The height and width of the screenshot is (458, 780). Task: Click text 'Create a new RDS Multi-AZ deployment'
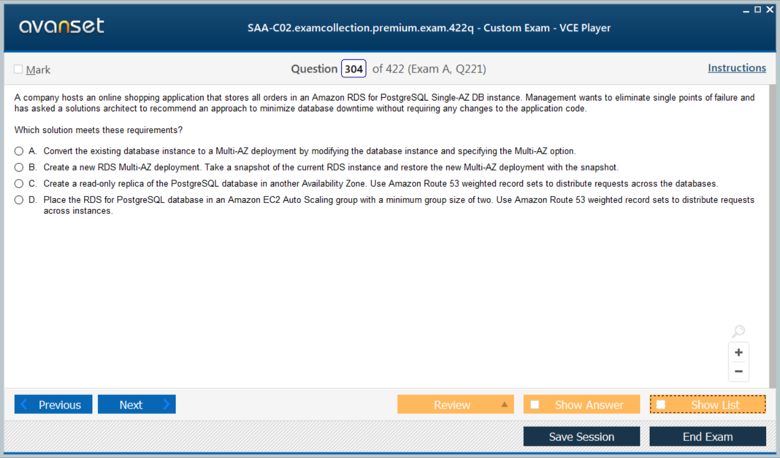122,167
